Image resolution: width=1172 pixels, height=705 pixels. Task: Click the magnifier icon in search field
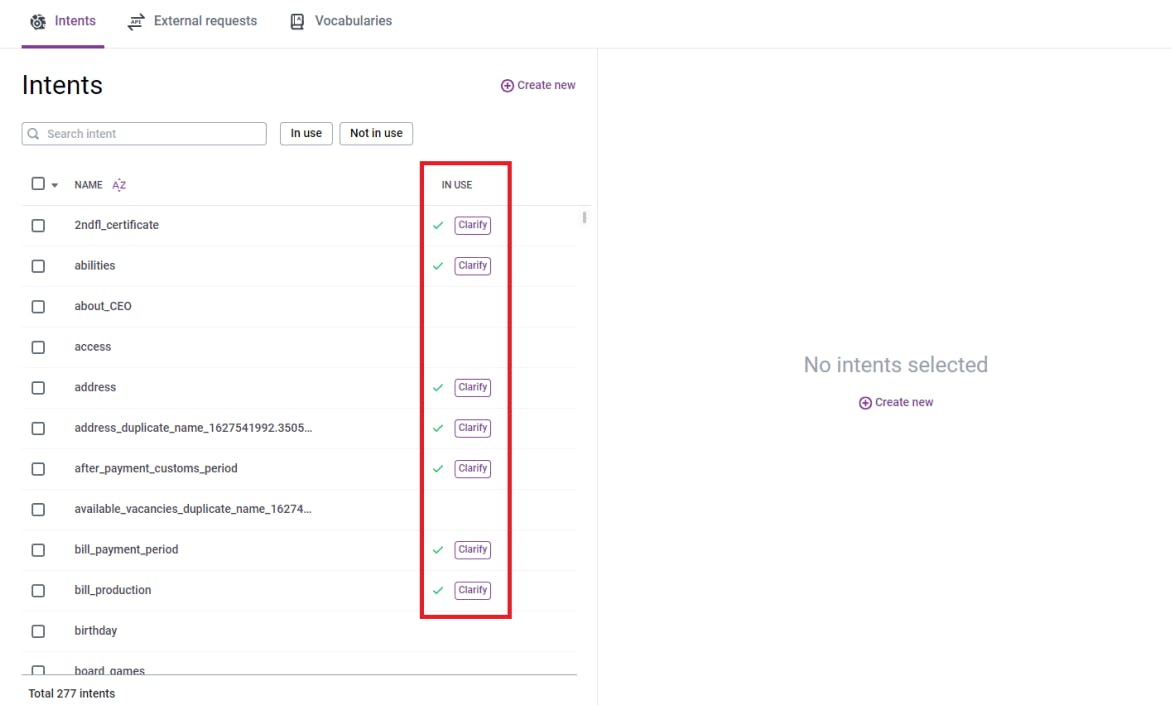(34, 134)
